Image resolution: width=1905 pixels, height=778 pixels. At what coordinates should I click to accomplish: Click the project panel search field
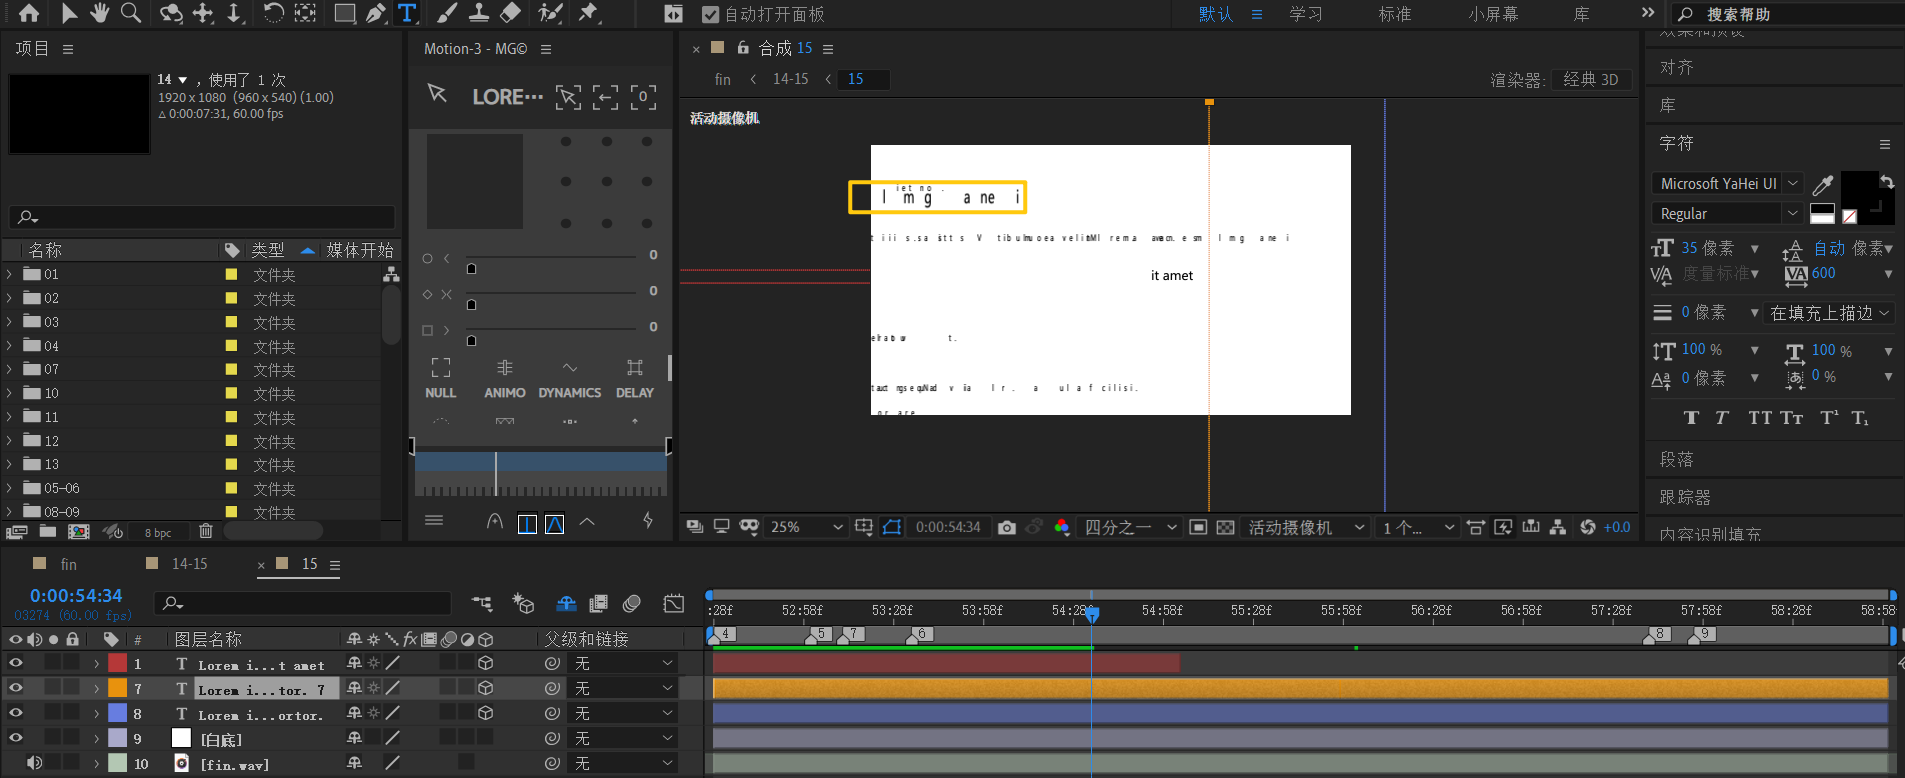point(202,217)
